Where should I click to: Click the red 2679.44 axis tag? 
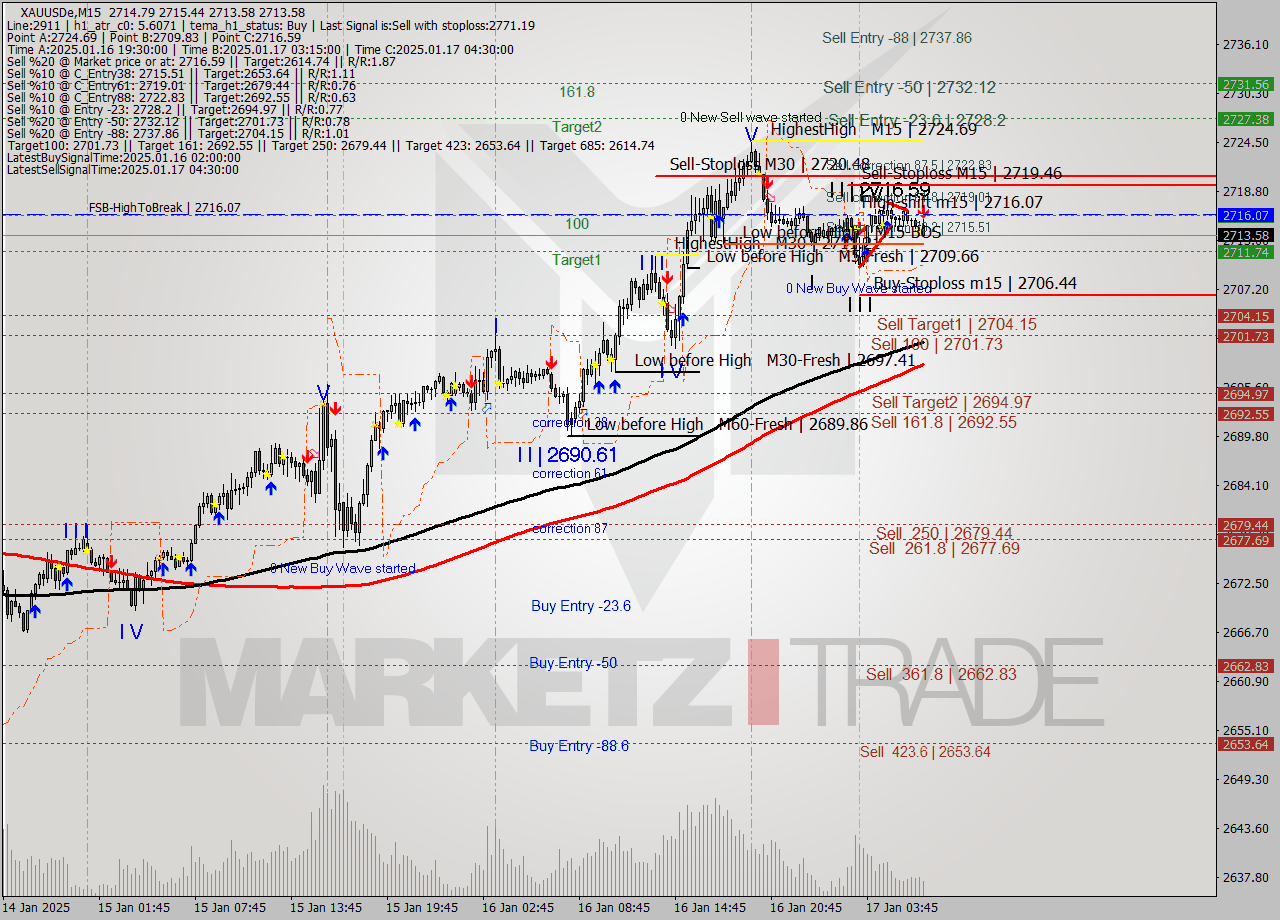click(x=1246, y=525)
